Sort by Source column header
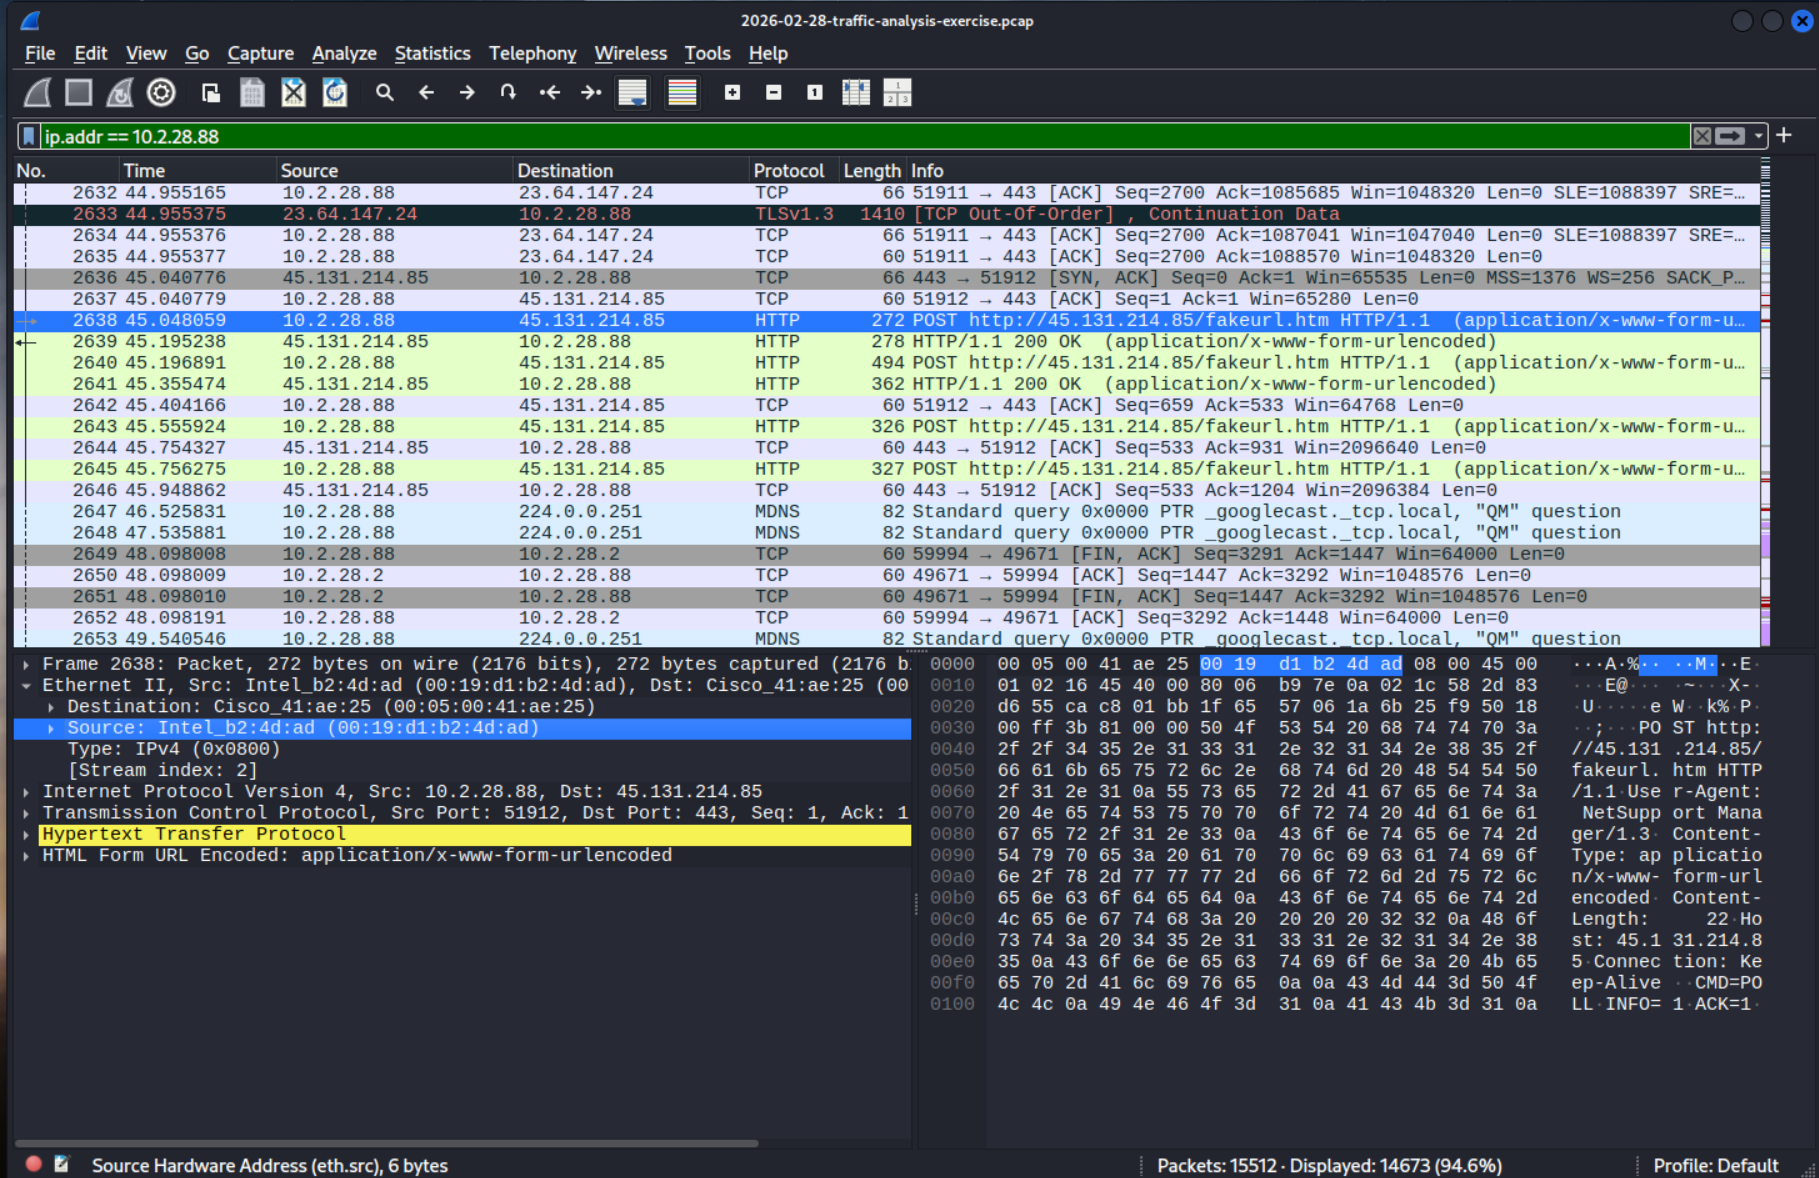The image size is (1819, 1178). [x=394, y=170]
